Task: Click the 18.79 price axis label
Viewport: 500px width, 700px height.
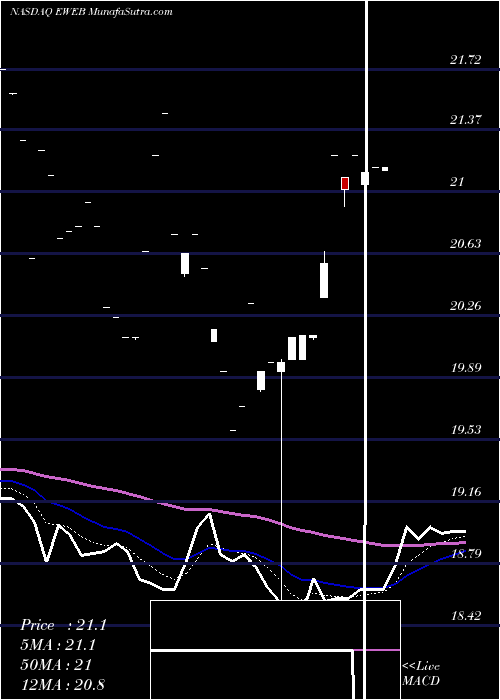Action: coord(466,554)
